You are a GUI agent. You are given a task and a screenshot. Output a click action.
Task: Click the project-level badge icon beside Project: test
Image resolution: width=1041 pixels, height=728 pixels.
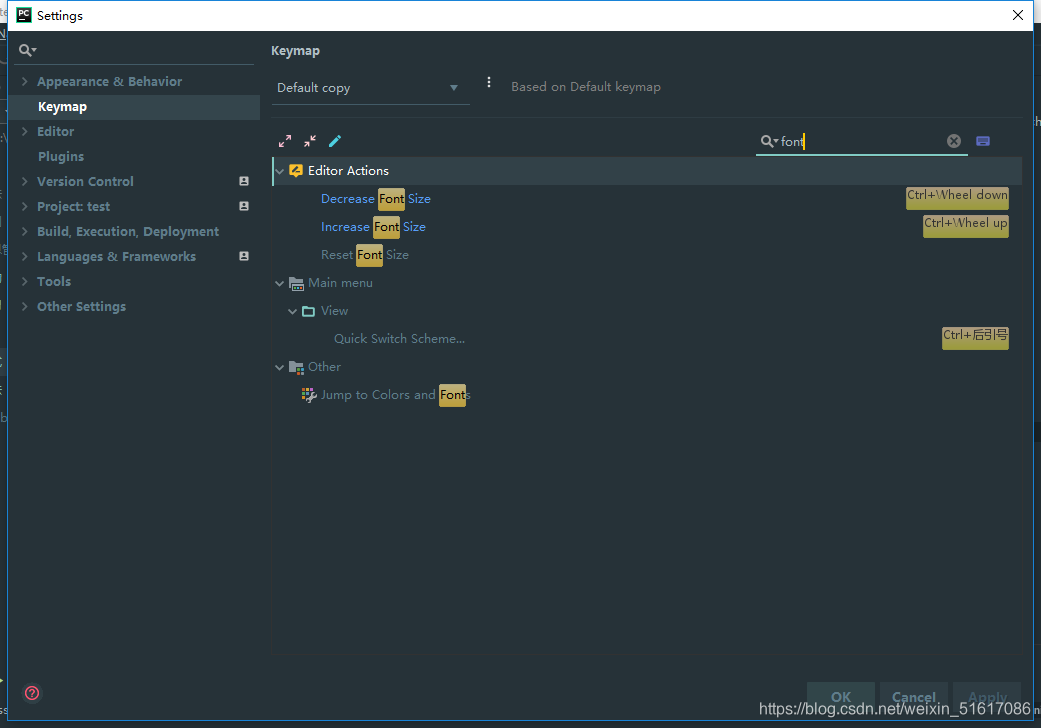click(244, 206)
